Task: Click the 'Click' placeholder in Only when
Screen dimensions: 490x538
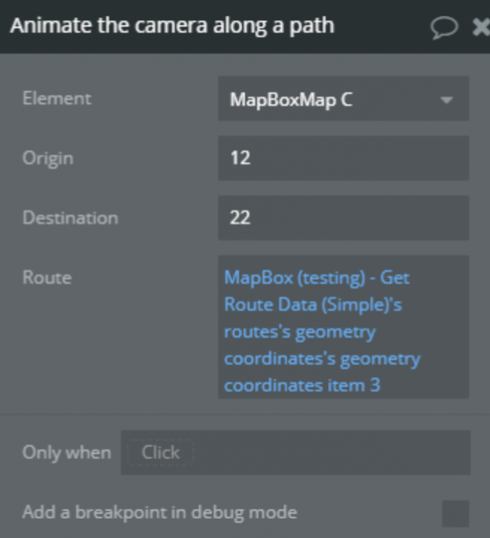Action: coord(160,452)
